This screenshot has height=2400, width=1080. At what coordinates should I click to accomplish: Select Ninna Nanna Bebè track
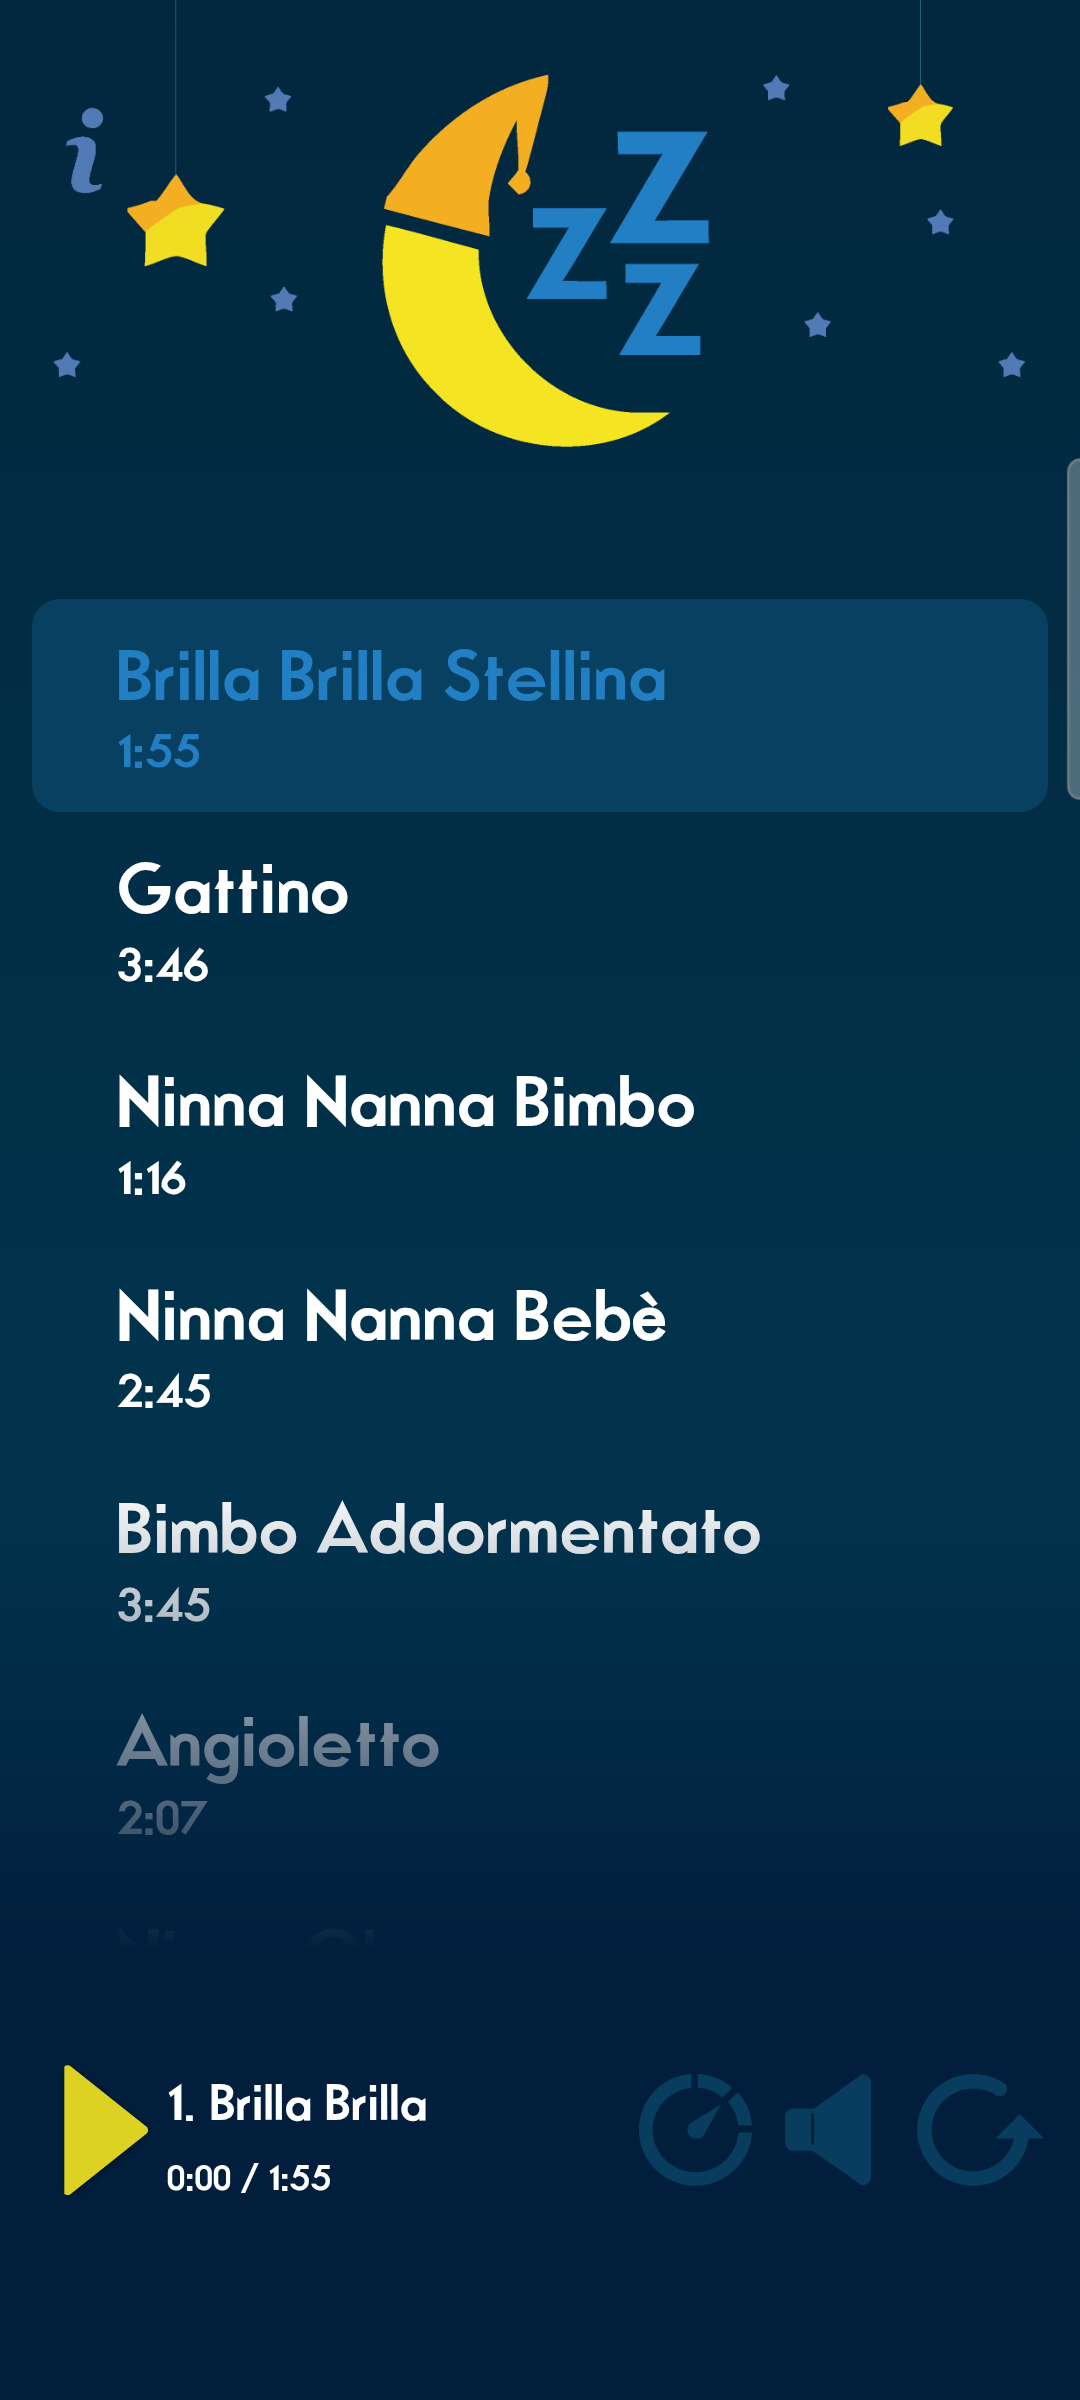tap(540, 1347)
